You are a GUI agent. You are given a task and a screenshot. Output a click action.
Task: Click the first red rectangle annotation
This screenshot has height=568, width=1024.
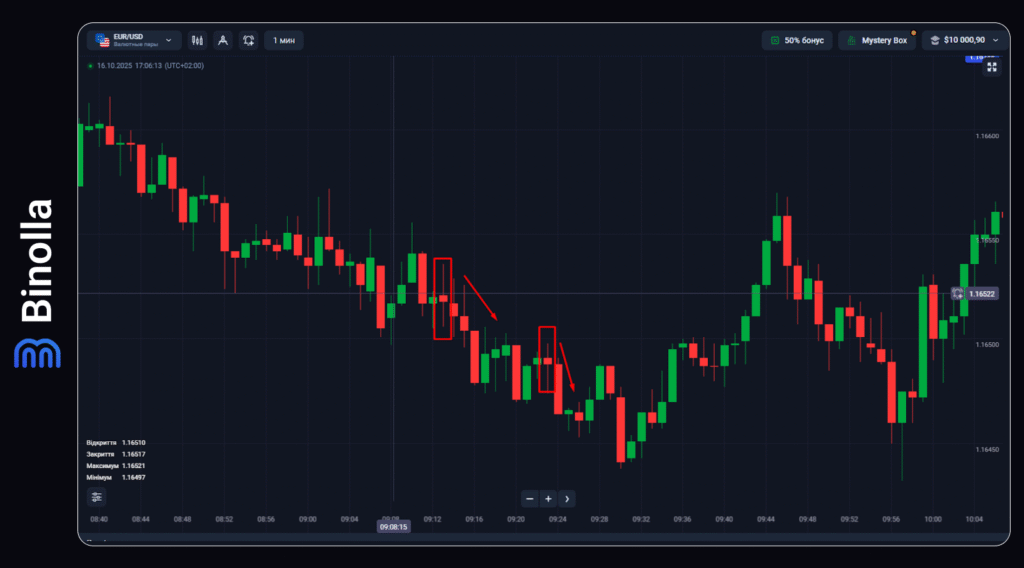[442, 298]
